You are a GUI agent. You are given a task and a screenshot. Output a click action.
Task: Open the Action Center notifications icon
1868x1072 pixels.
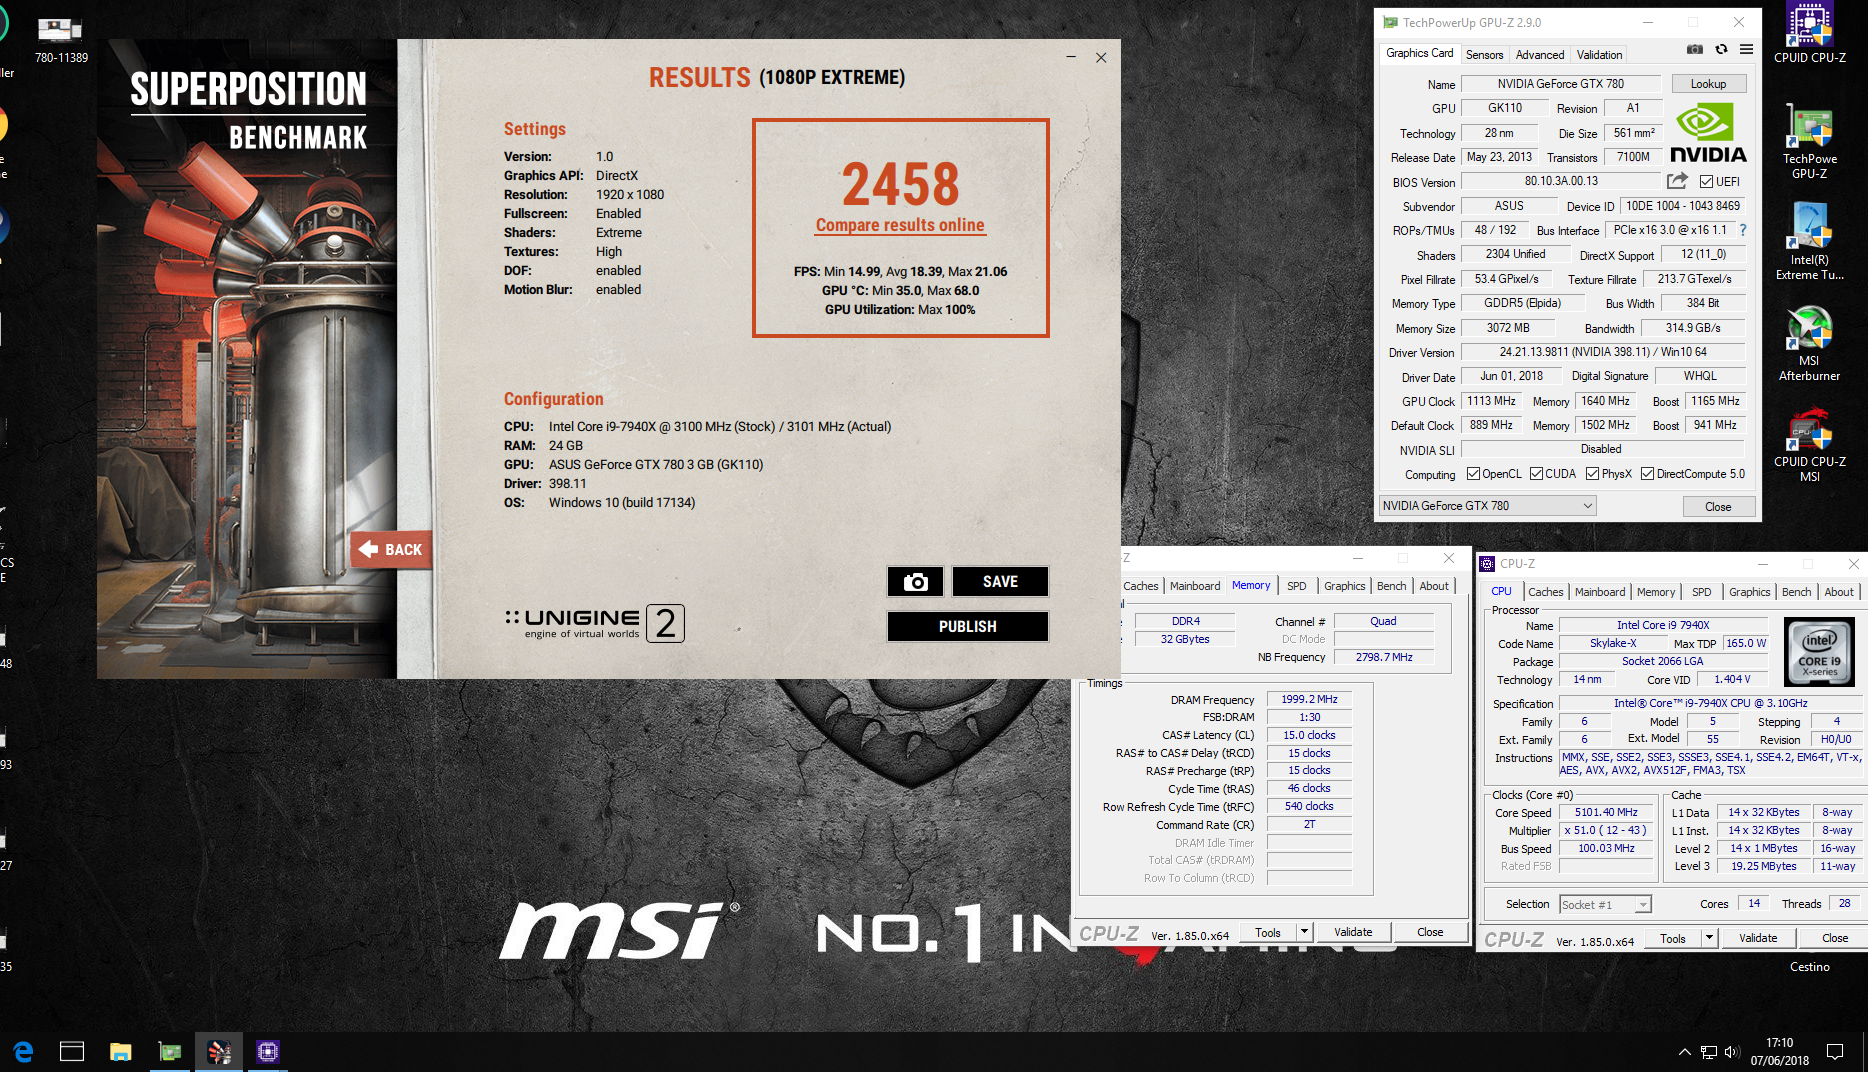tap(1835, 1052)
